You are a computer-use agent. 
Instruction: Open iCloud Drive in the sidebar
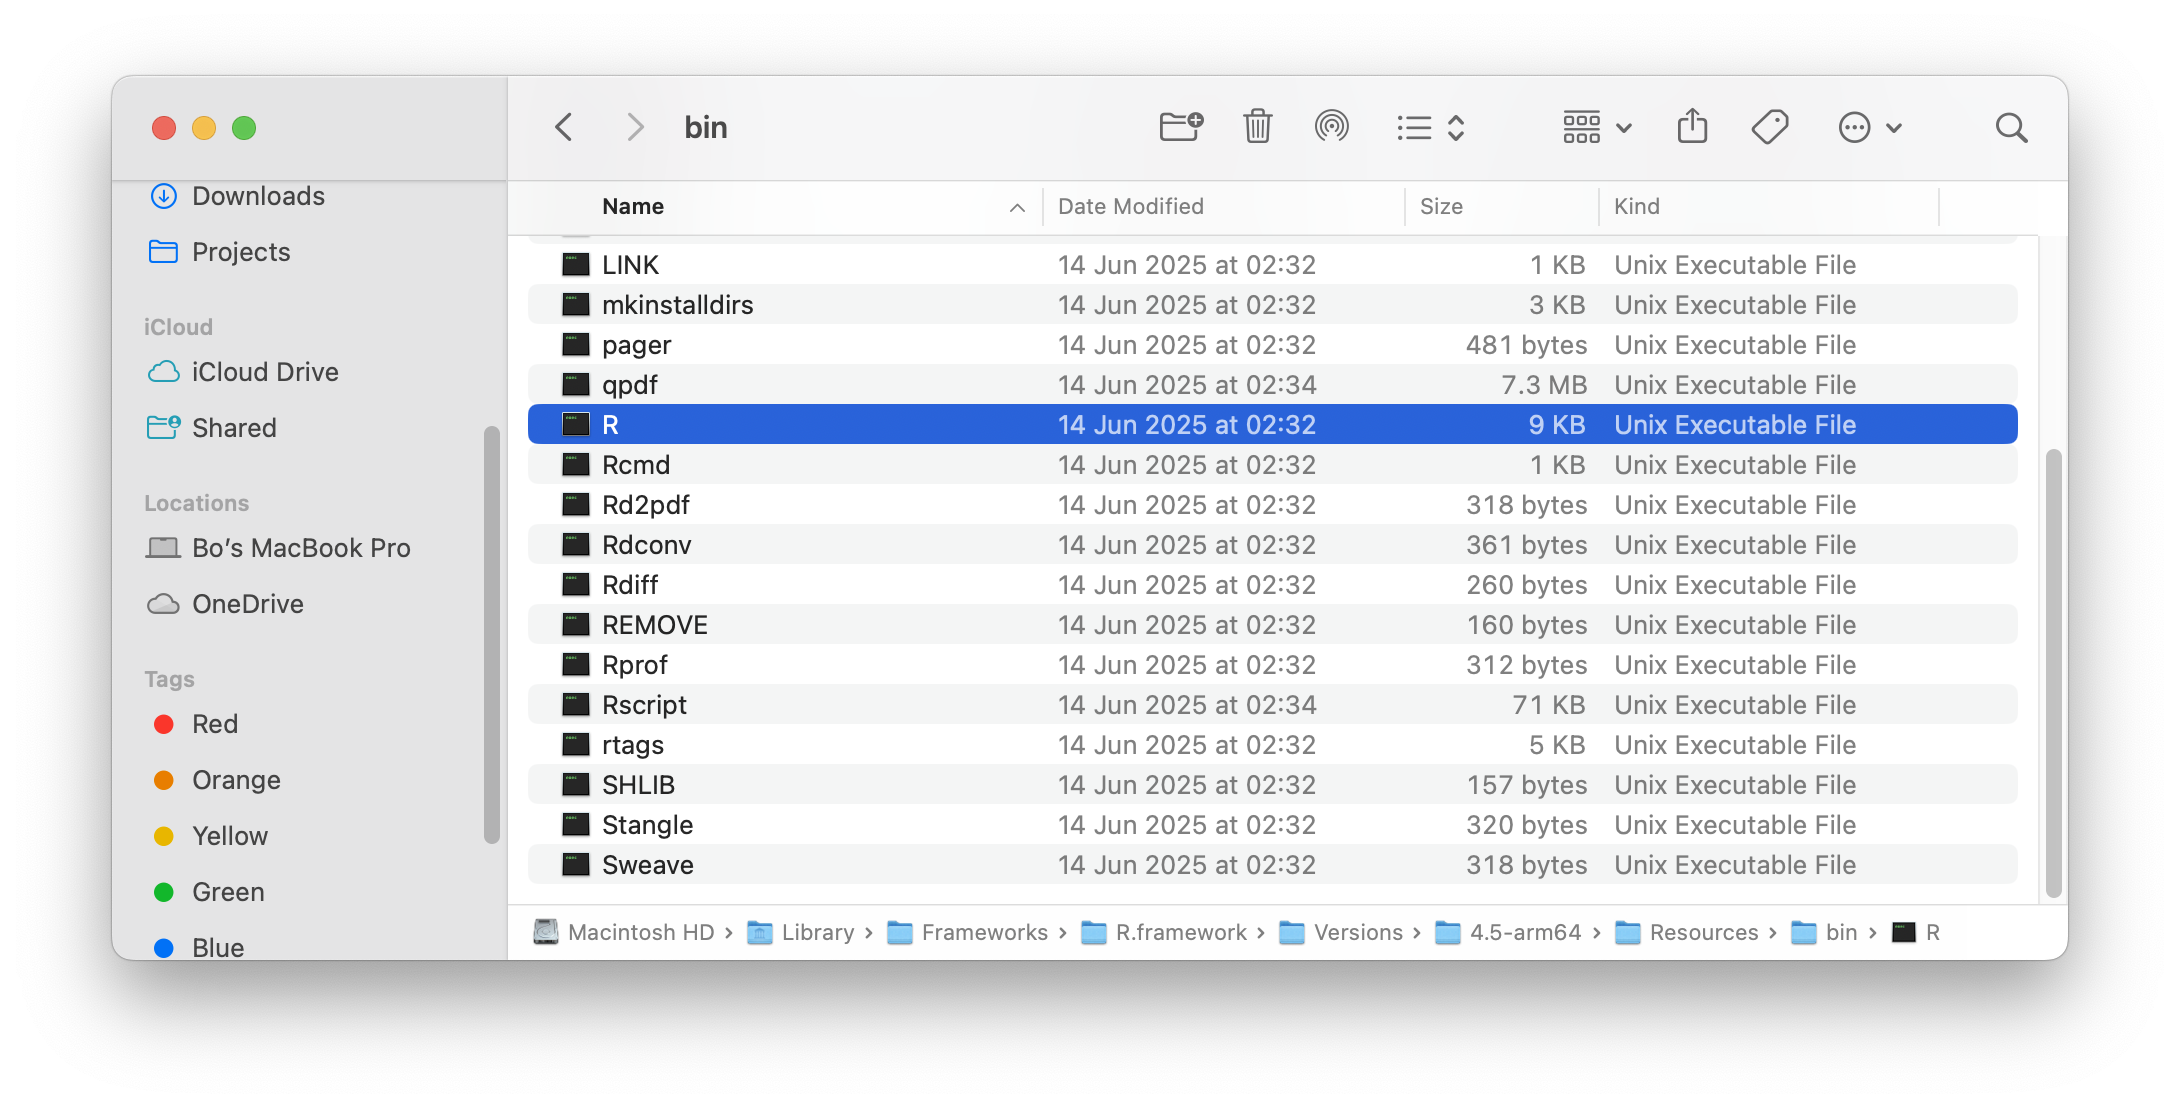tap(265, 372)
